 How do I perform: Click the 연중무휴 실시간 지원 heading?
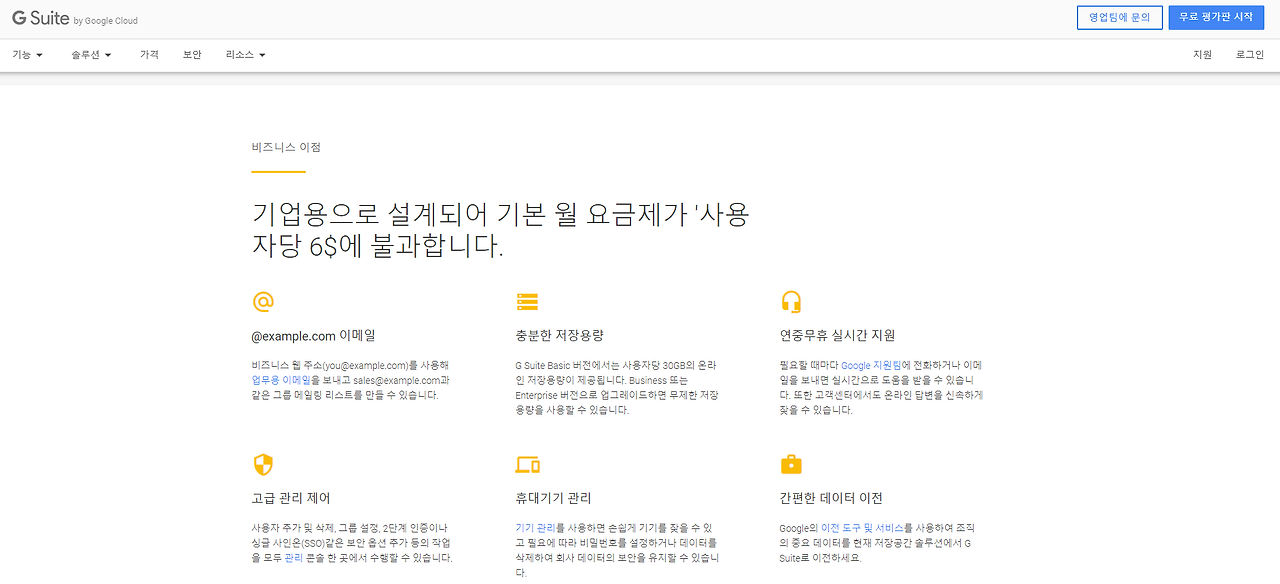[837, 336]
